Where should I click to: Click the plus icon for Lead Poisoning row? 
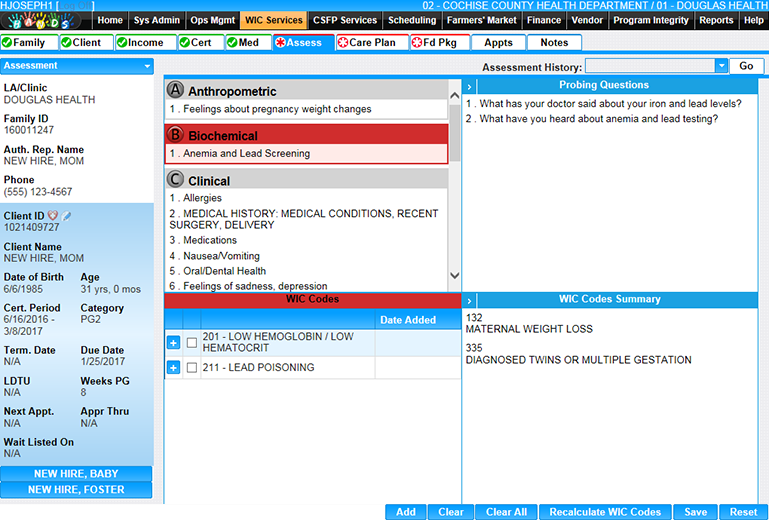(x=173, y=368)
